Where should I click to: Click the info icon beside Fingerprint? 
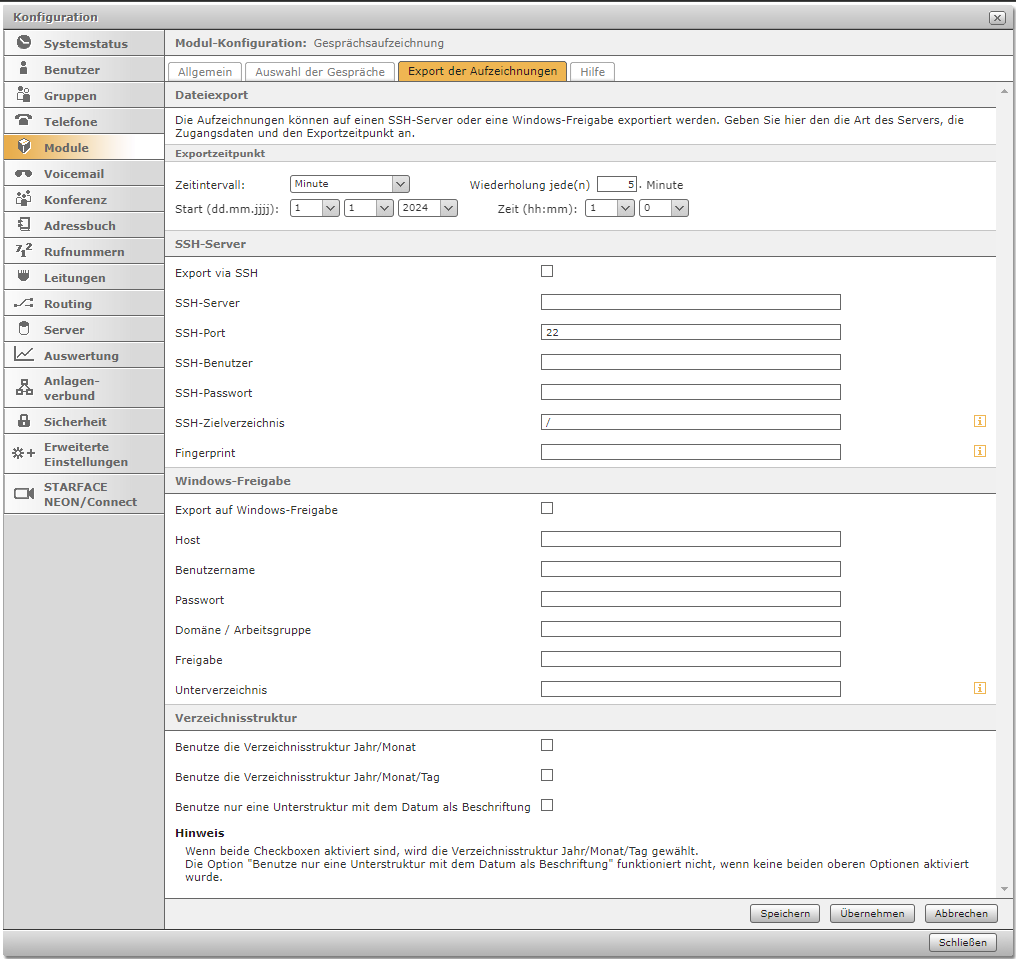point(979,452)
